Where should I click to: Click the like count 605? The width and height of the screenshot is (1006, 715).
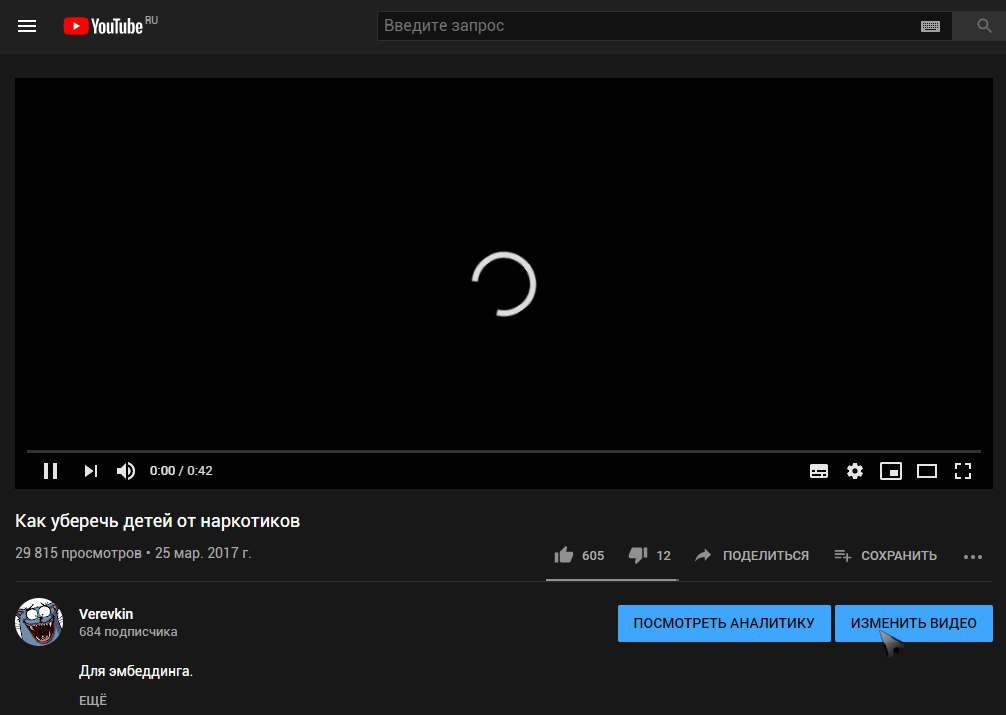(x=593, y=556)
